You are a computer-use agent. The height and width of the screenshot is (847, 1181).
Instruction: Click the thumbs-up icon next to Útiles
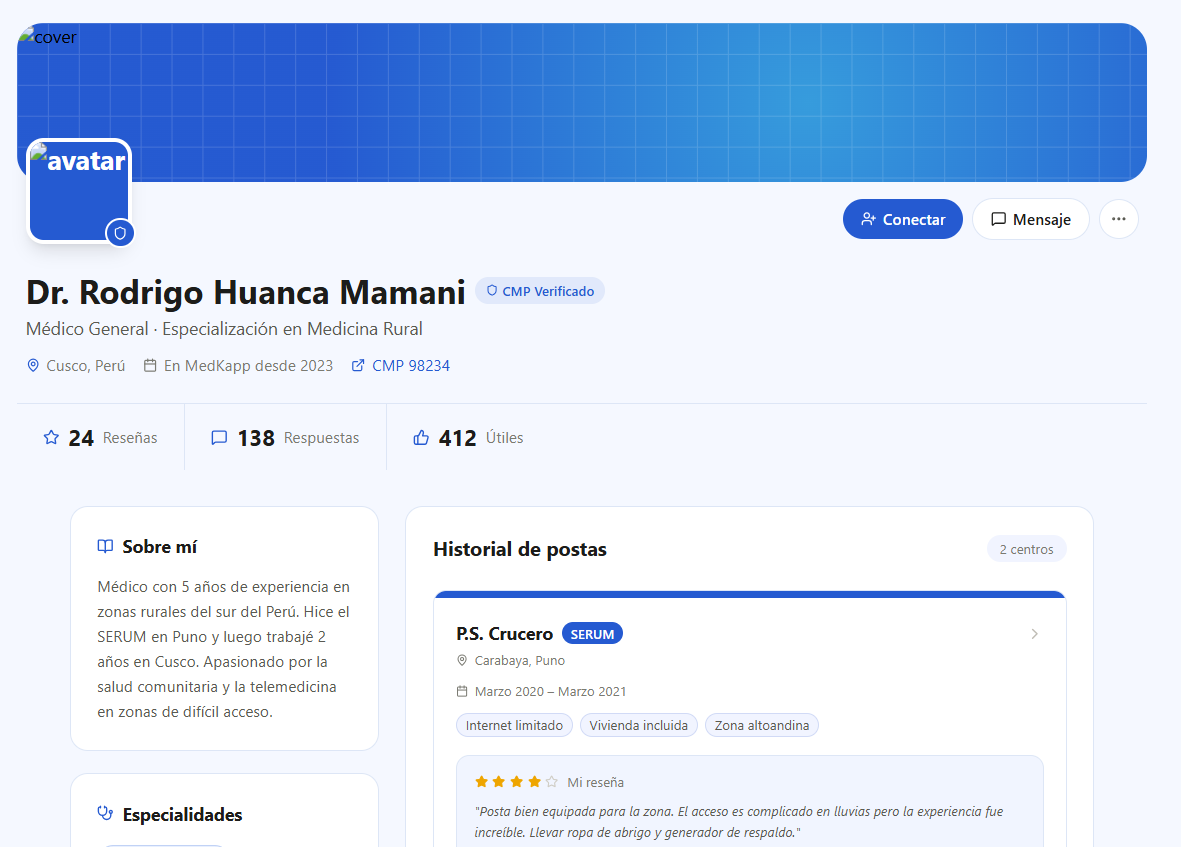421,437
